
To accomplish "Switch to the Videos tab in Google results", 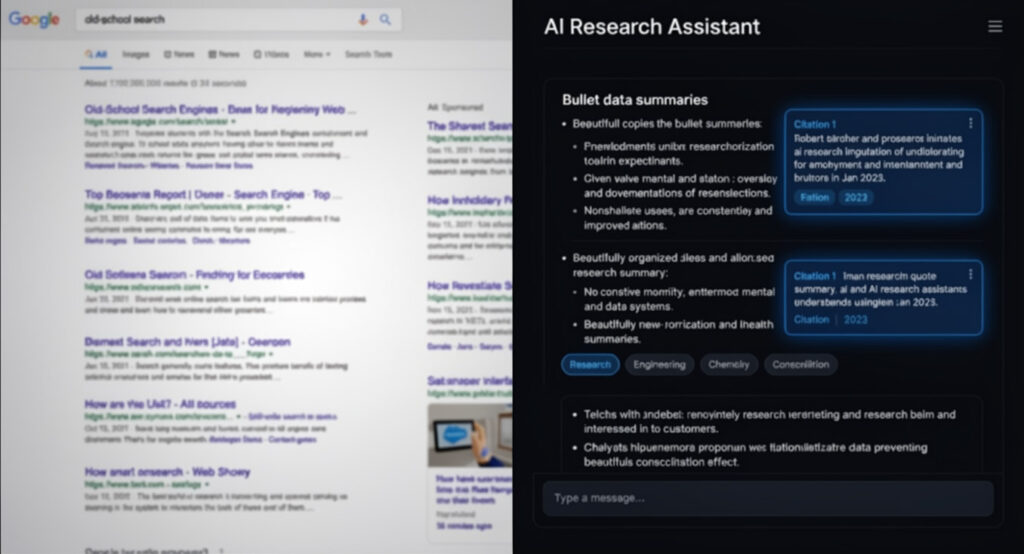I will 271,54.
